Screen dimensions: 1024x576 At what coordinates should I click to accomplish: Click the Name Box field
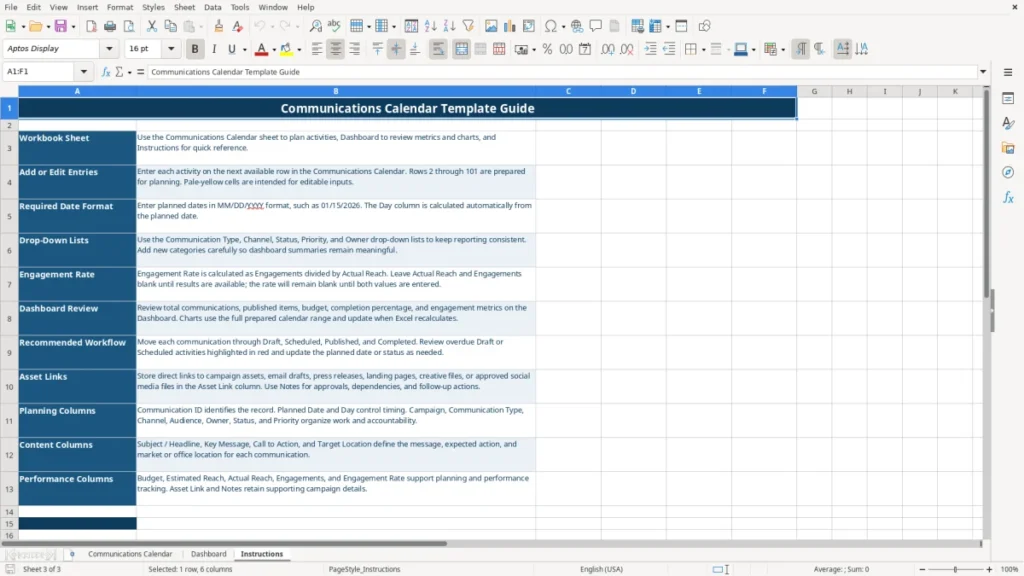[40, 72]
